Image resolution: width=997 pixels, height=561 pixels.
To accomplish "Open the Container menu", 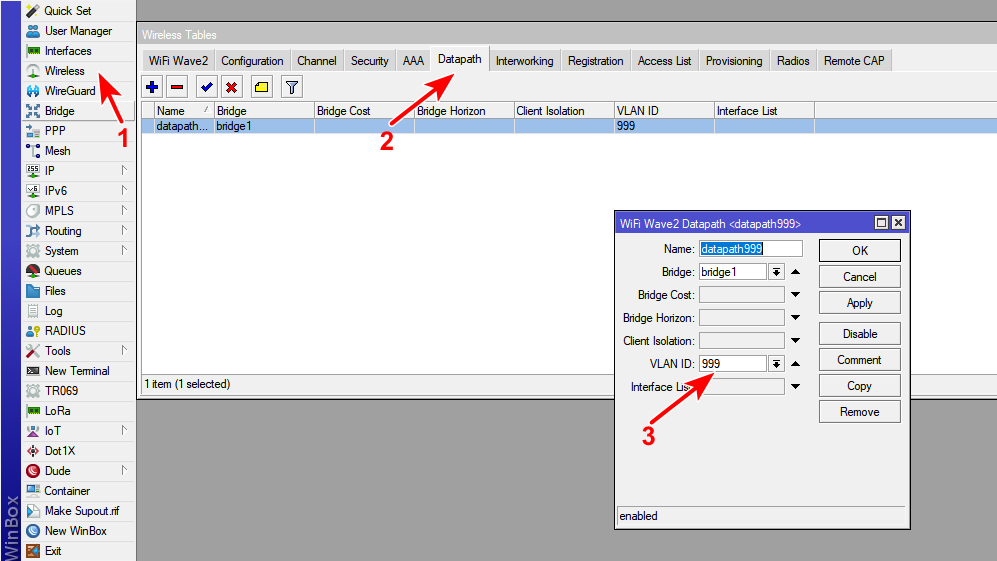I will click(x=79, y=491).
